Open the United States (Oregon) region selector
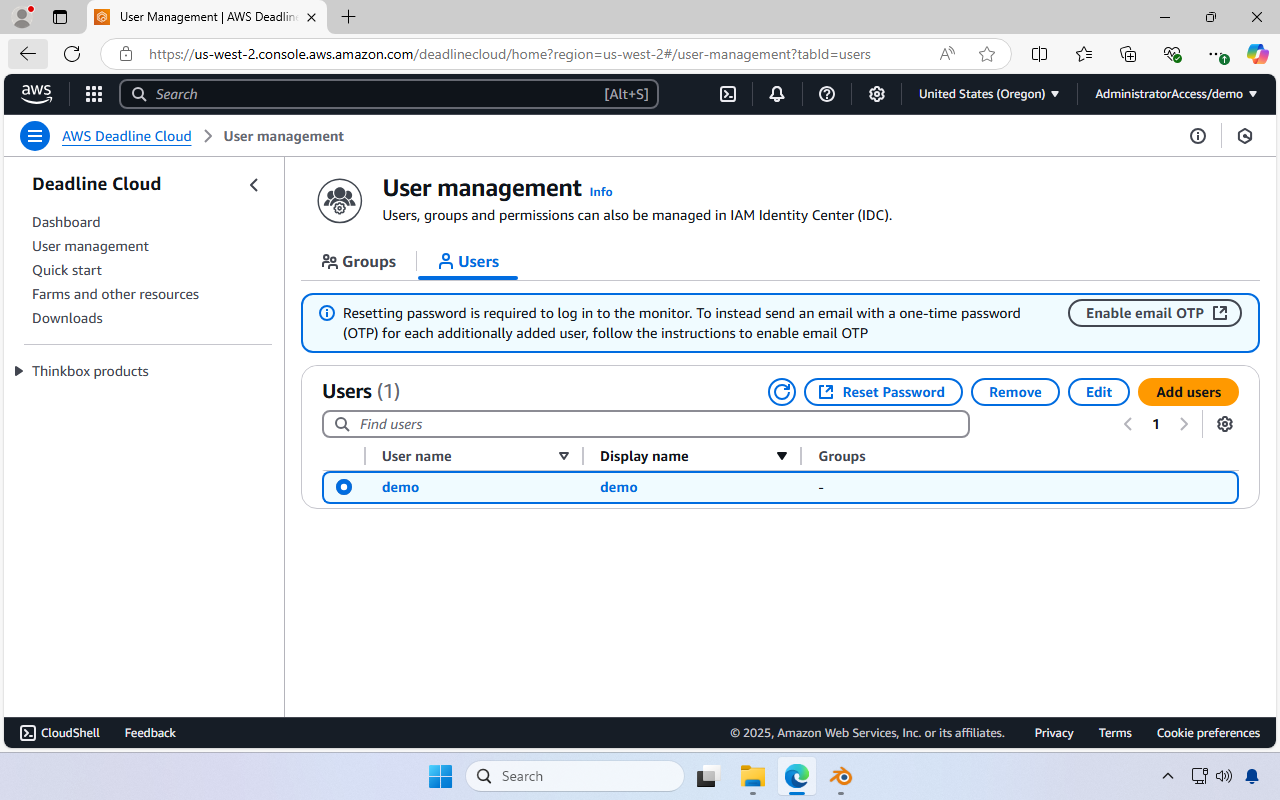The width and height of the screenshot is (1280, 800). click(x=989, y=93)
